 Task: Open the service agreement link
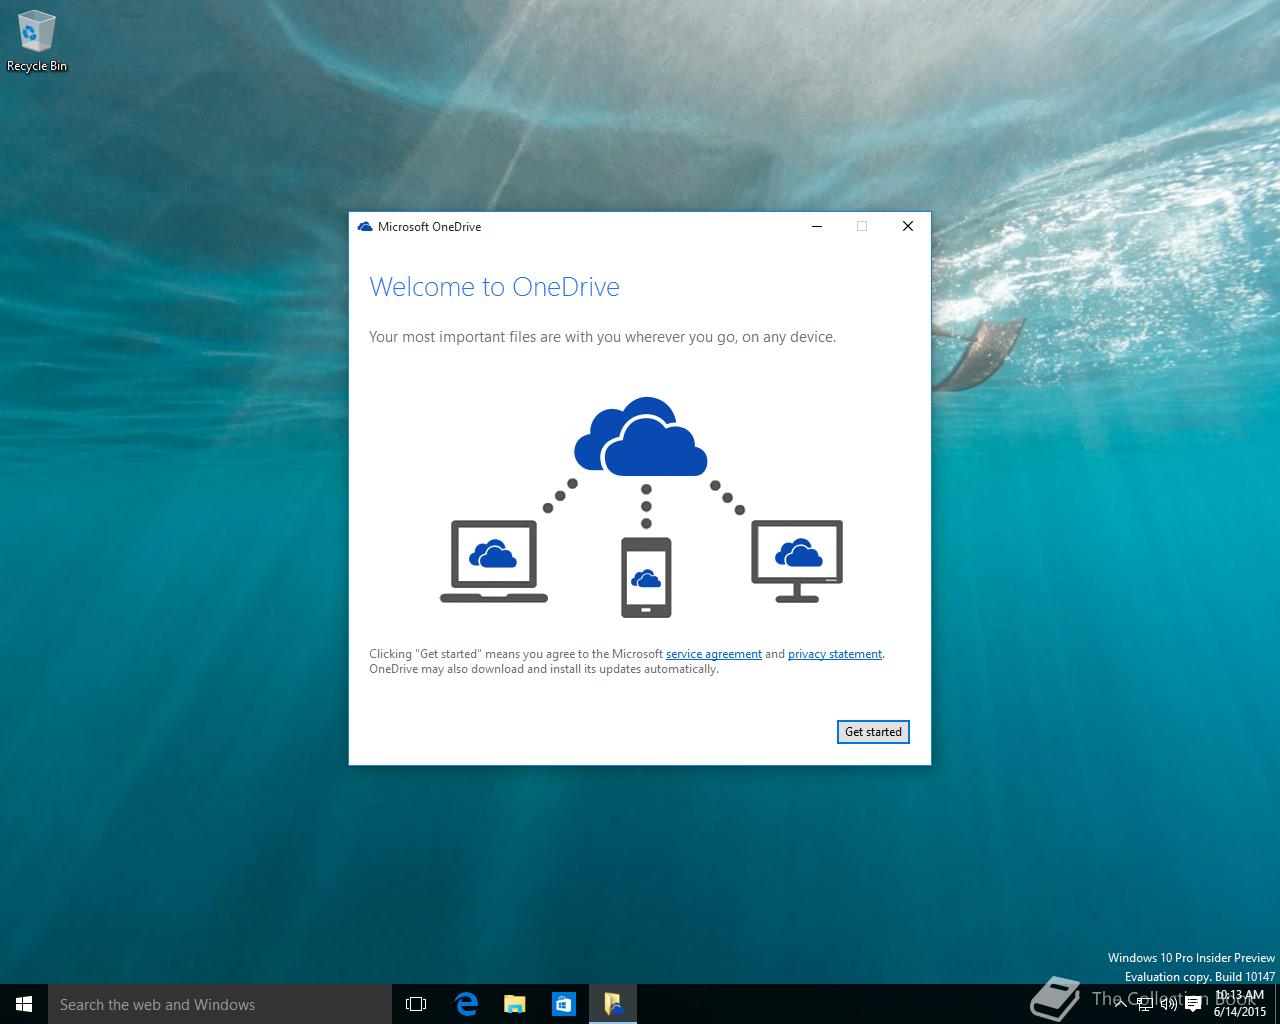(714, 654)
